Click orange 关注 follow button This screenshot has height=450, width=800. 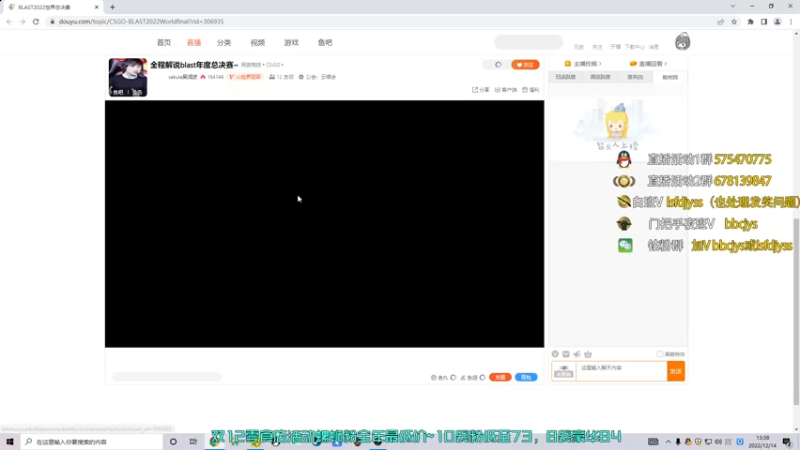tap(525, 65)
